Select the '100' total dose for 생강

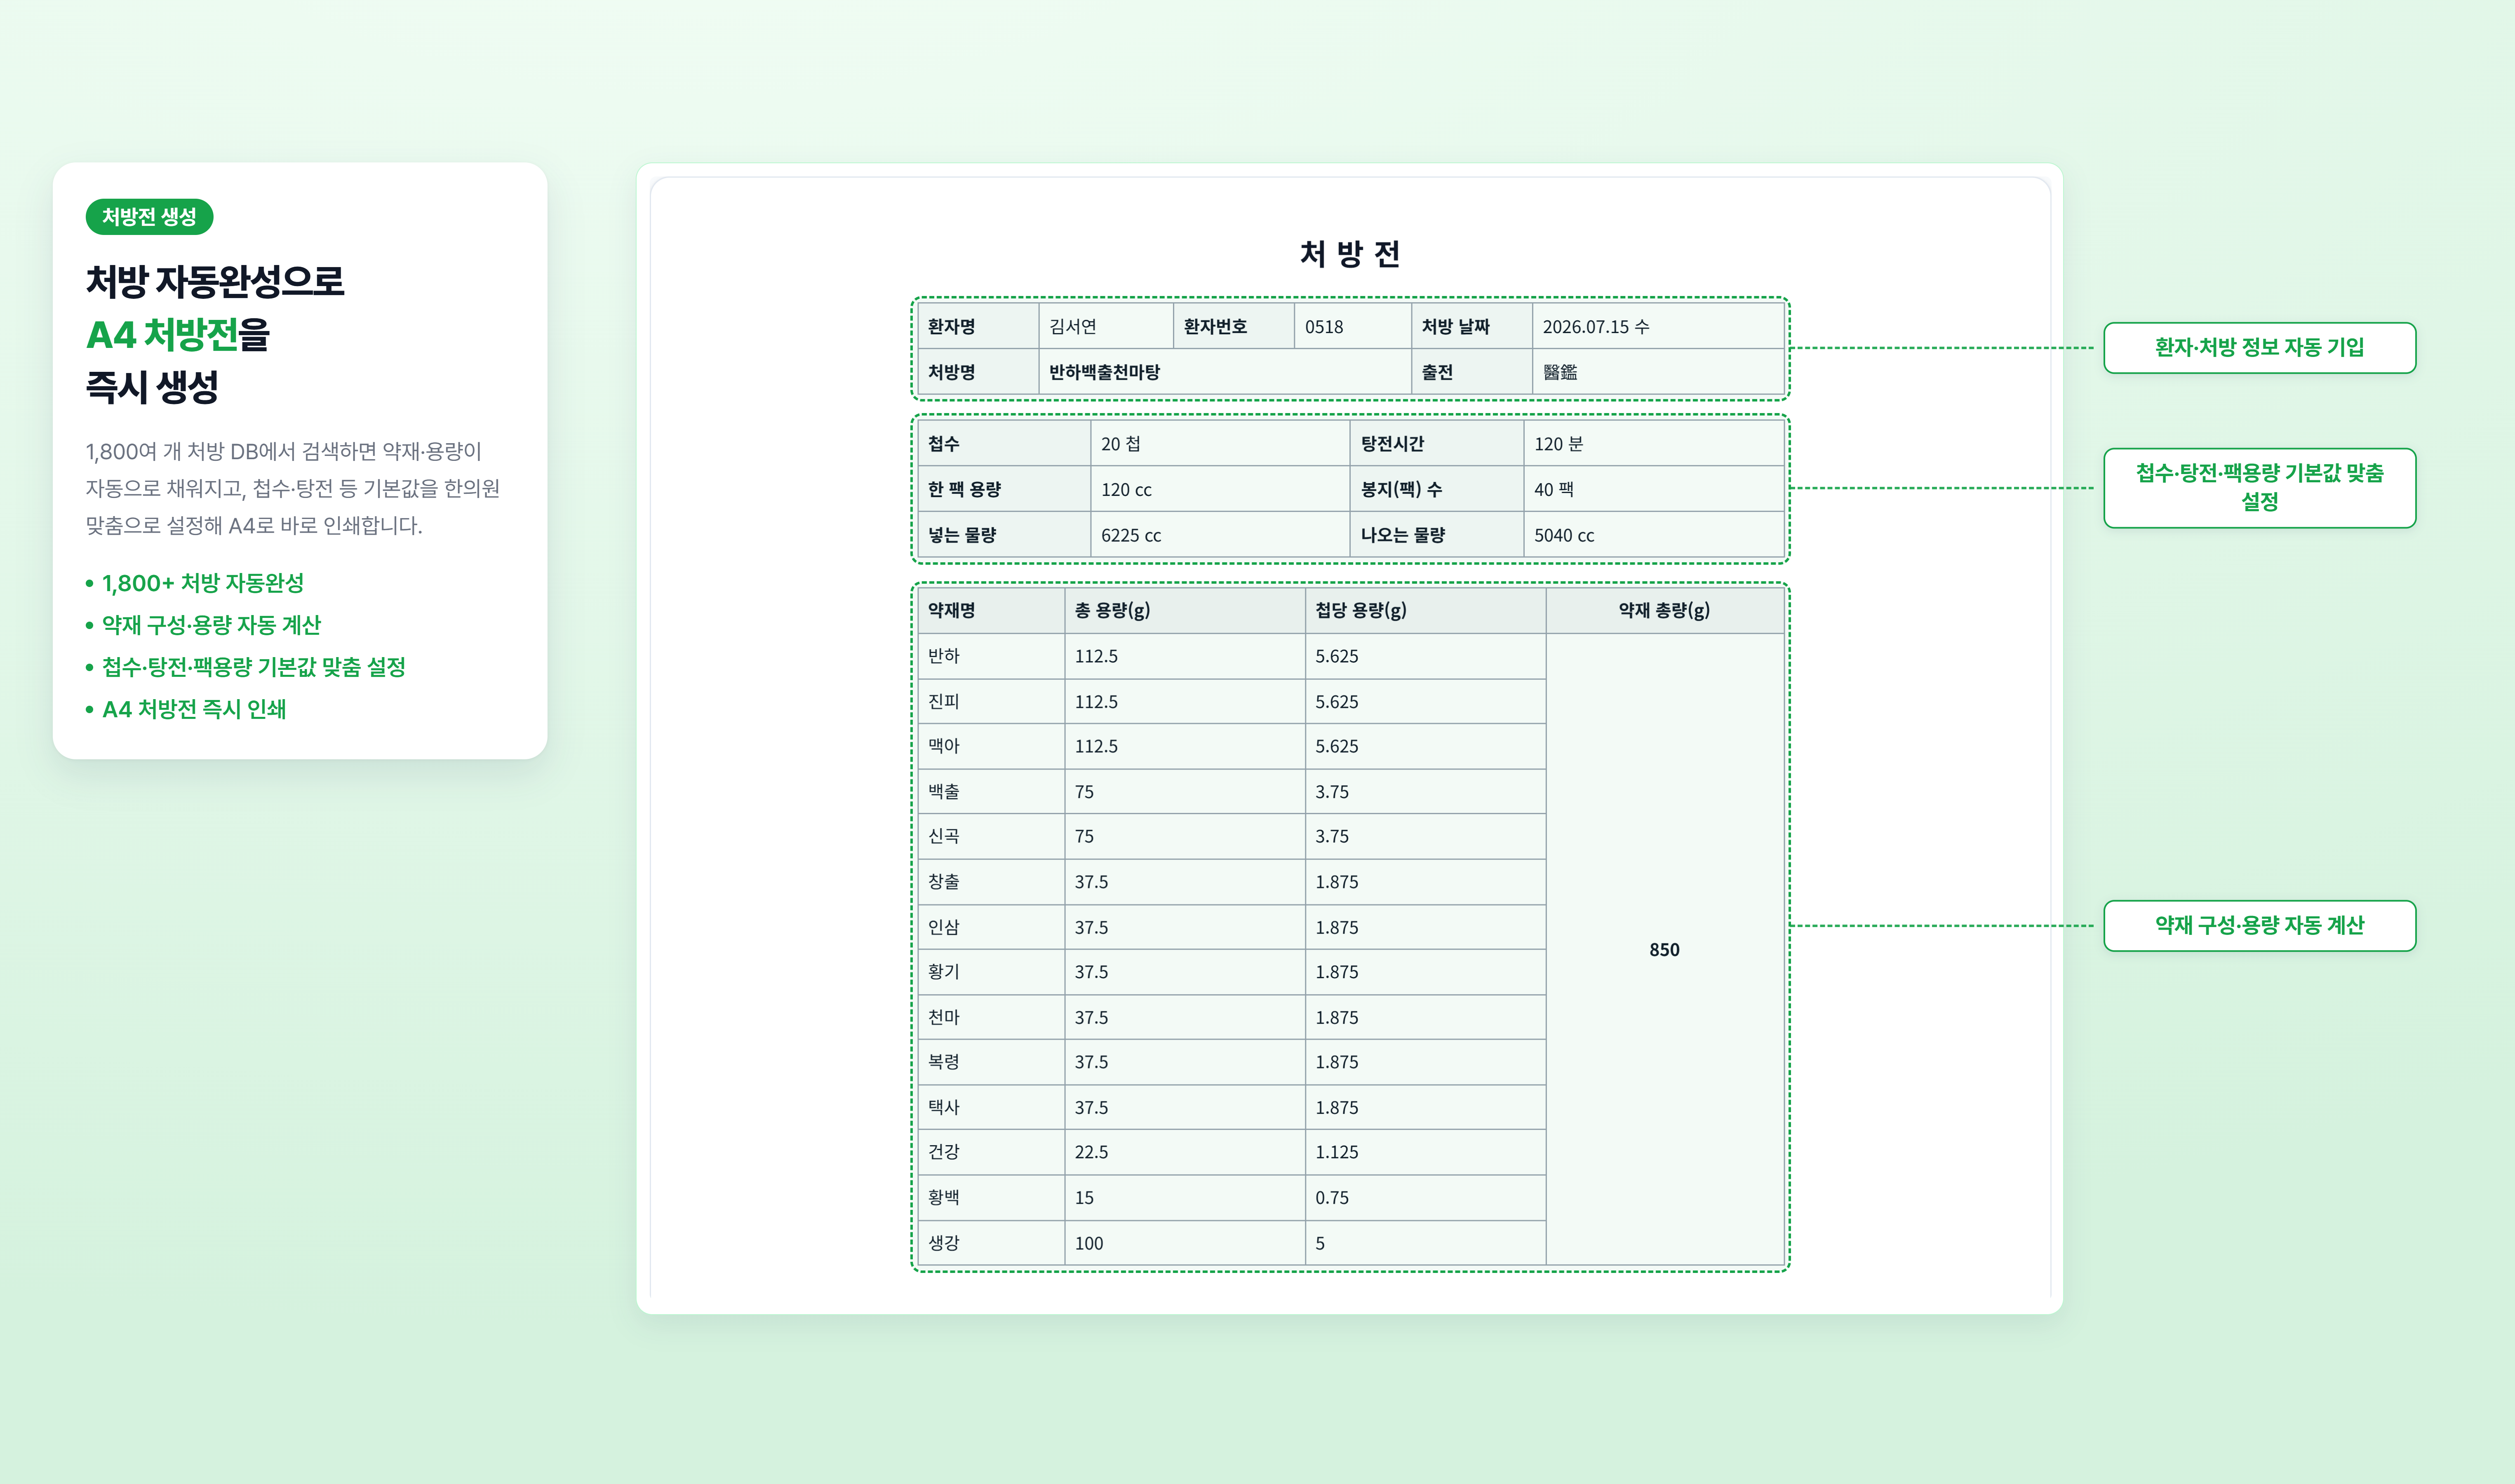1089,1243
